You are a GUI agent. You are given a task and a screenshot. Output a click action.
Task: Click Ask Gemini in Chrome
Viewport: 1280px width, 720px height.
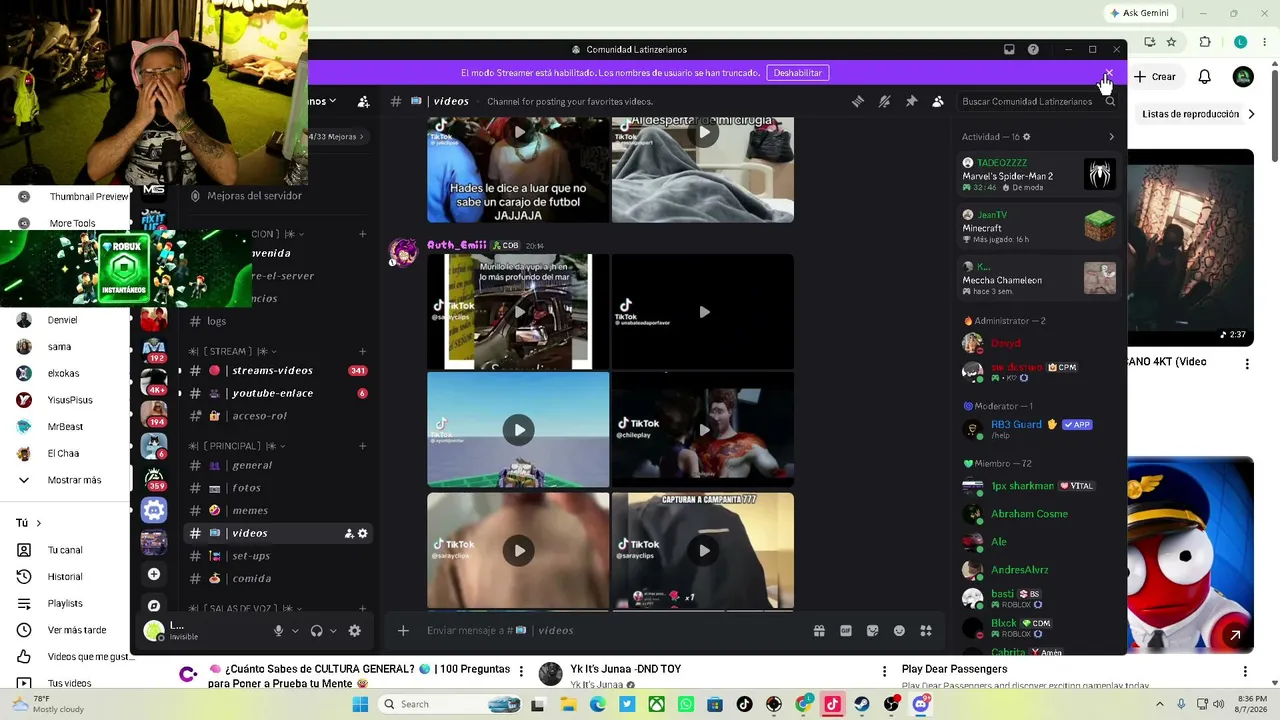pos(1139,13)
